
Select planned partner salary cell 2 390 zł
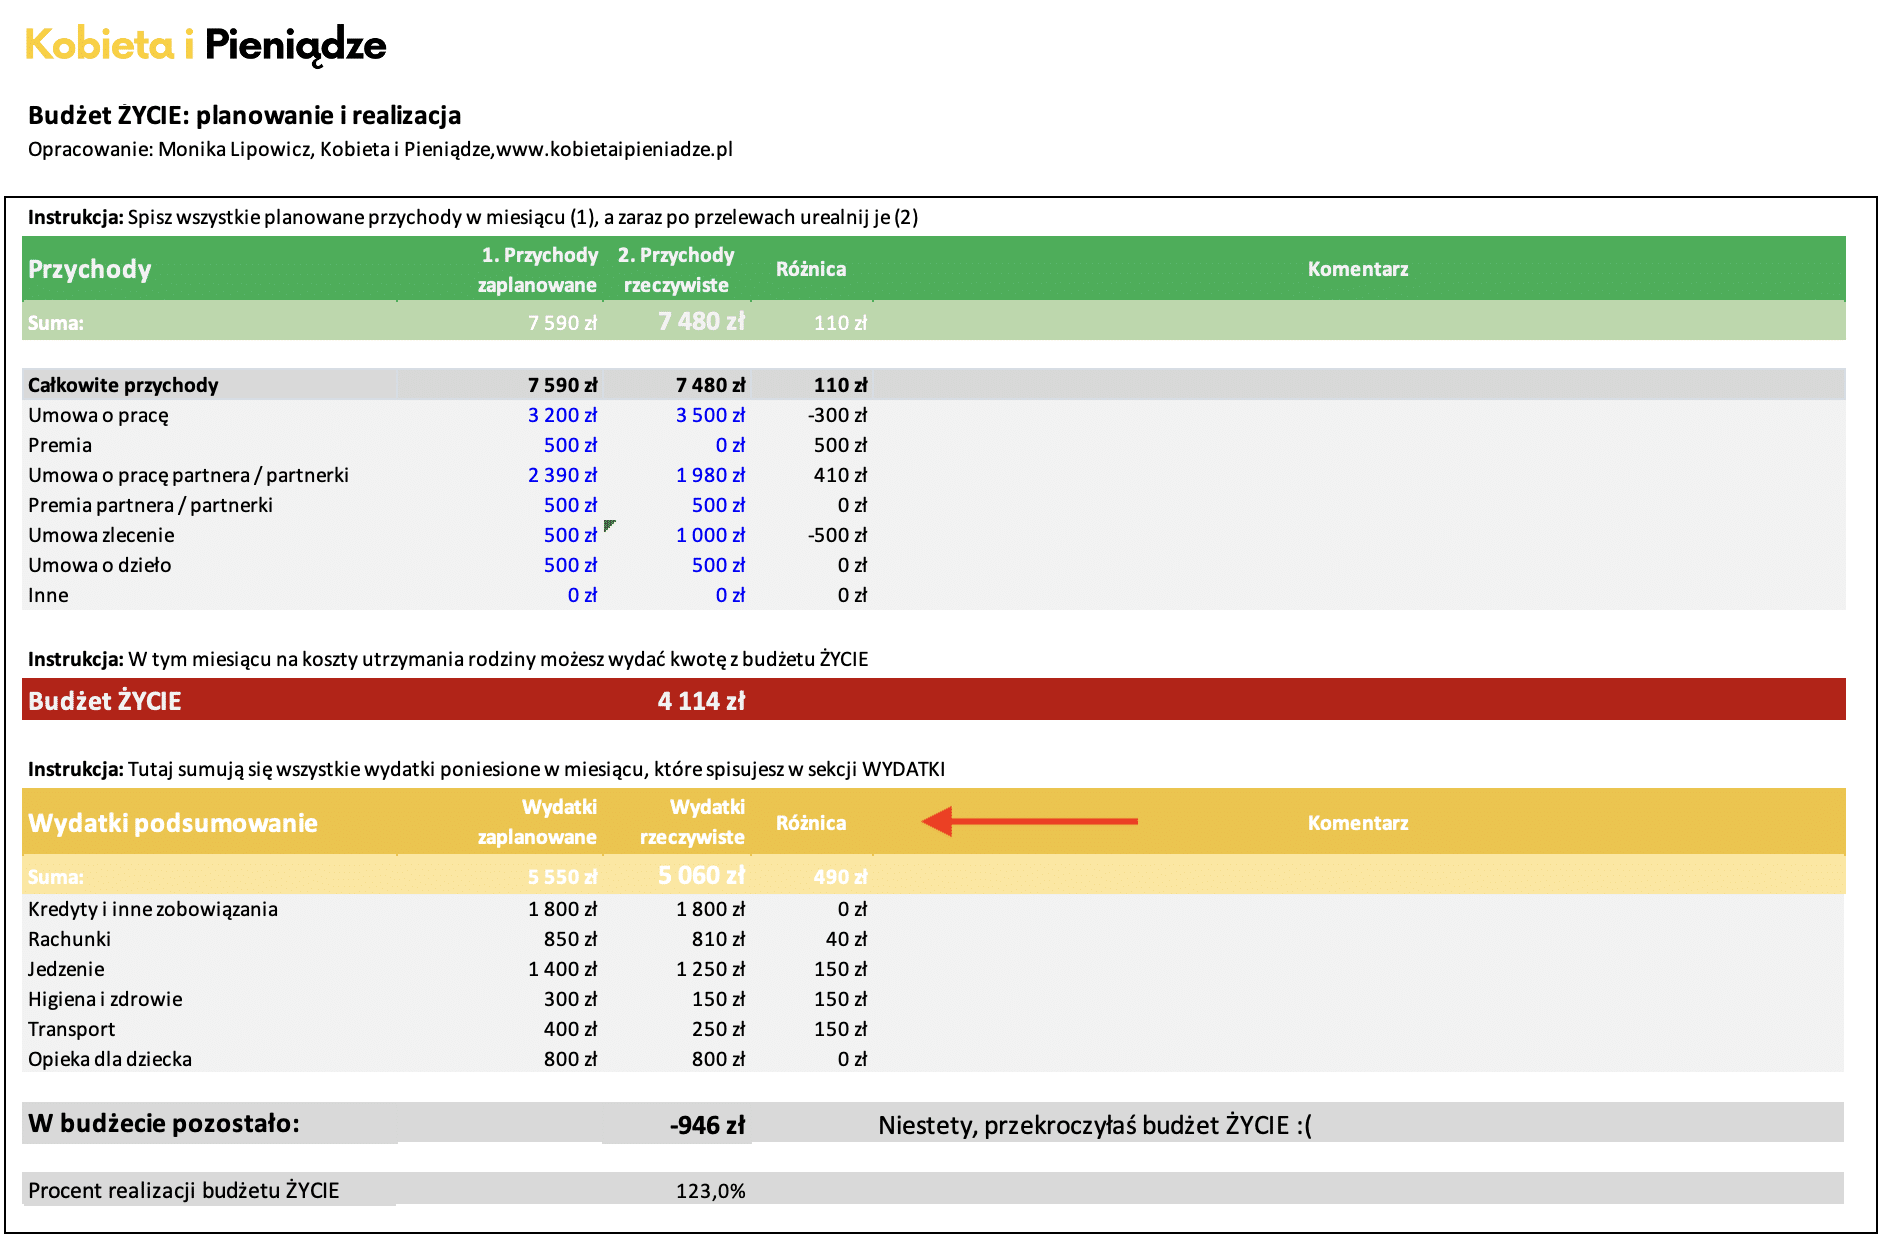pyautogui.click(x=562, y=475)
